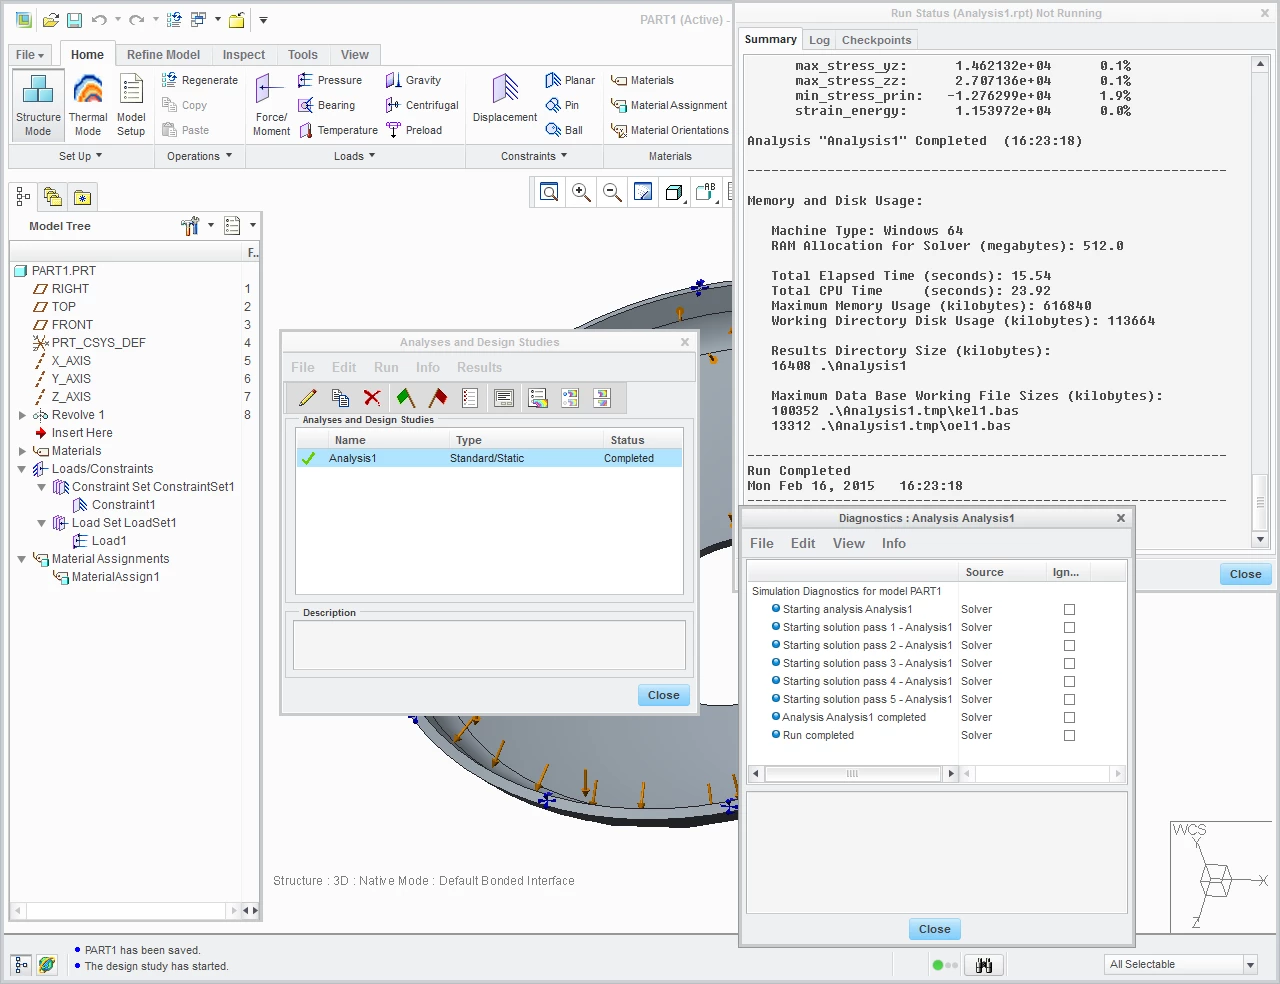Add a Bearing load
The width and height of the screenshot is (1280, 984).
[327, 105]
